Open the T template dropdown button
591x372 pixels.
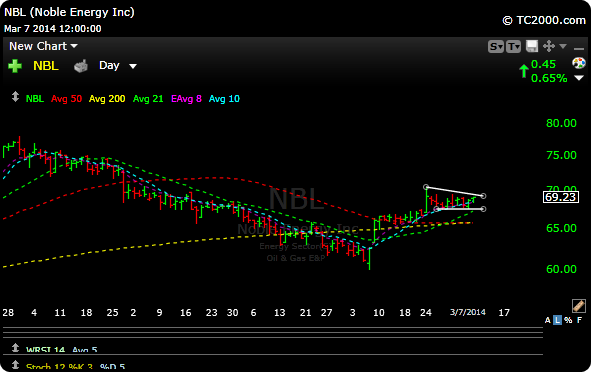click(513, 47)
